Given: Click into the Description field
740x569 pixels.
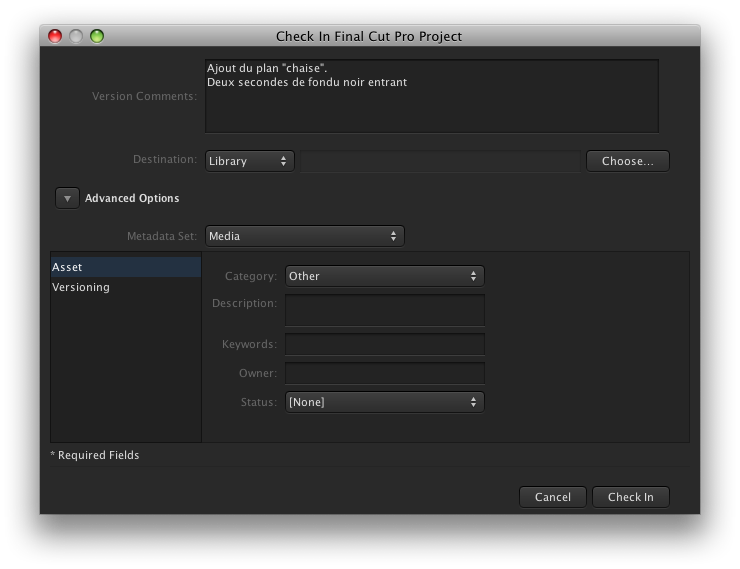Looking at the screenshot, I should pos(385,310).
